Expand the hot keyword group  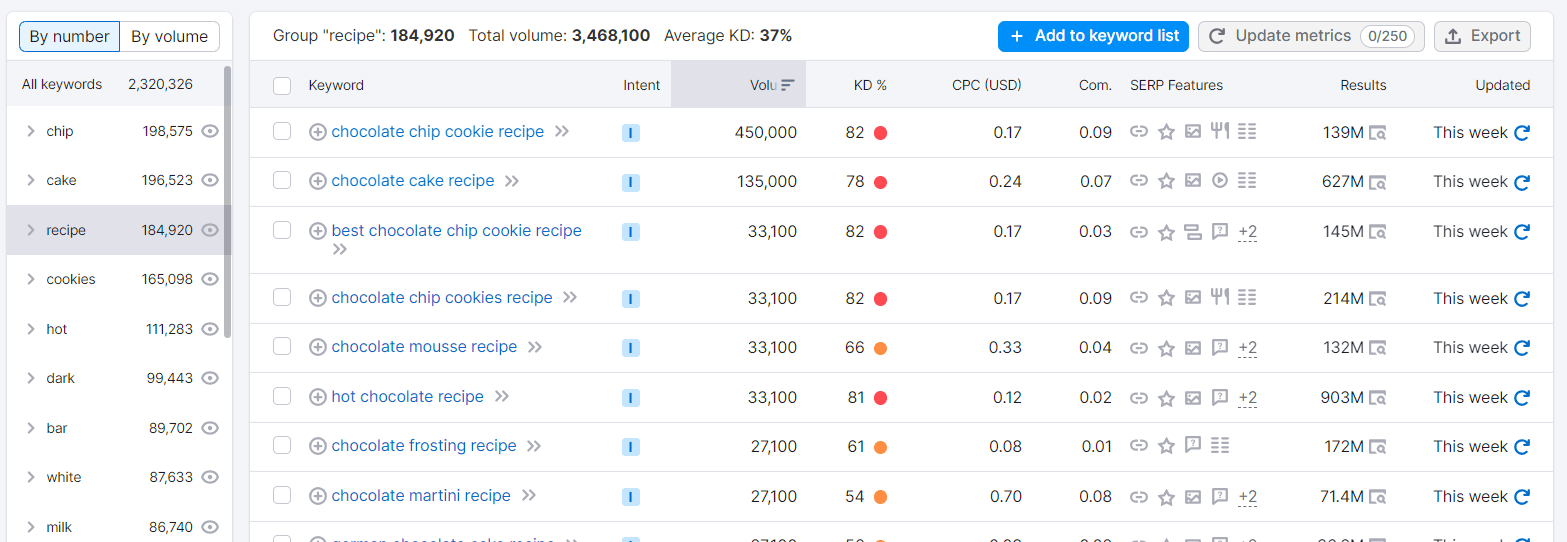coord(31,329)
